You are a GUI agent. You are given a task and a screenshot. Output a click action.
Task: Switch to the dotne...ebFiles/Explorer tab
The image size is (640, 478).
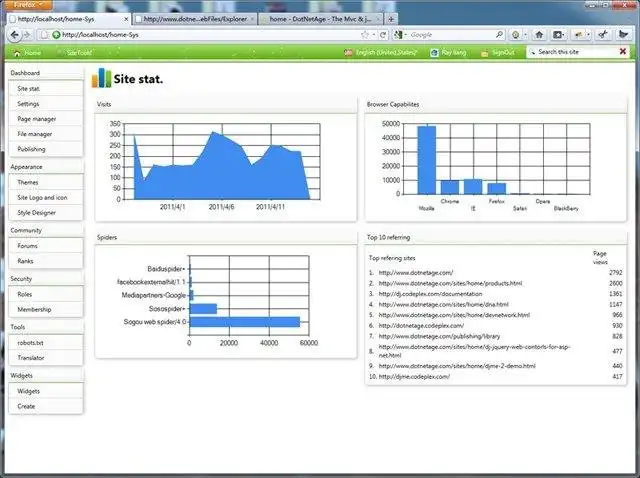[195, 19]
